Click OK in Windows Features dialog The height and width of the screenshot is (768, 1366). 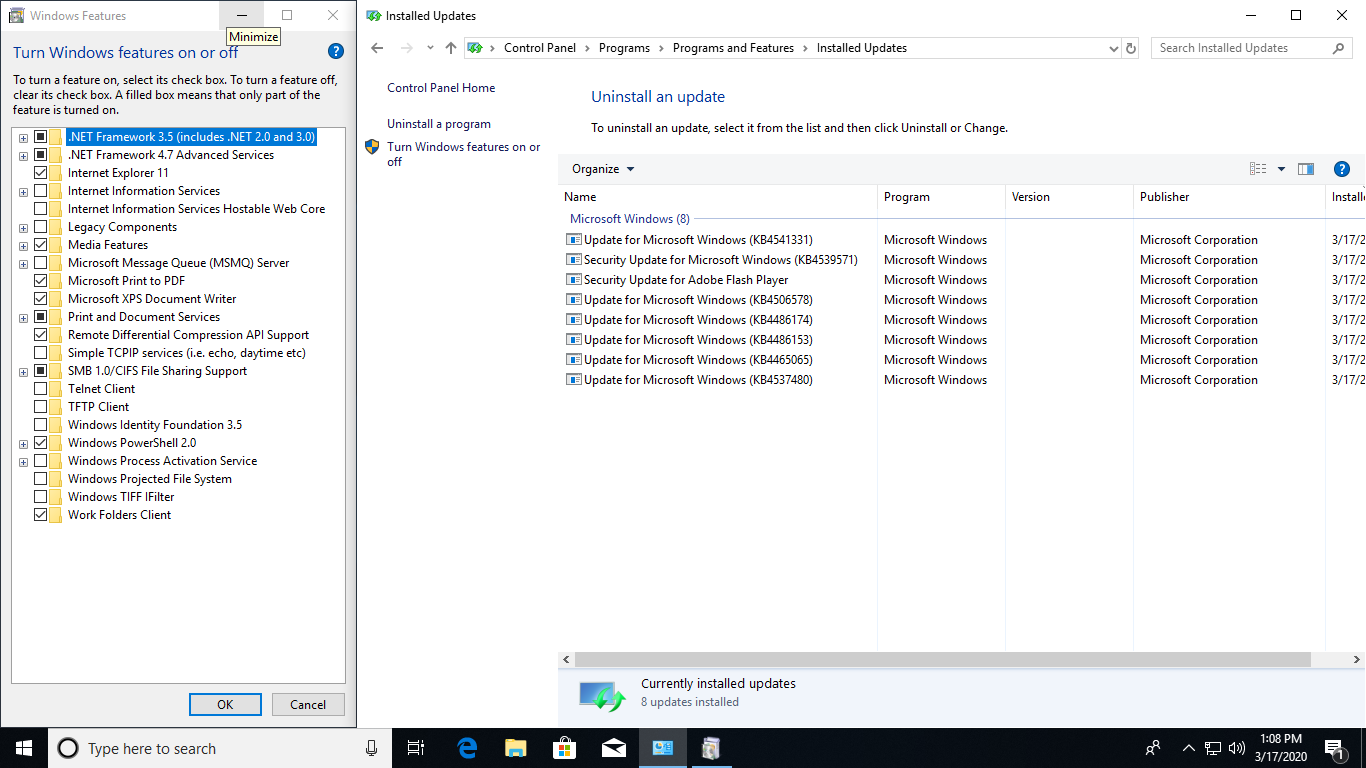(225, 704)
